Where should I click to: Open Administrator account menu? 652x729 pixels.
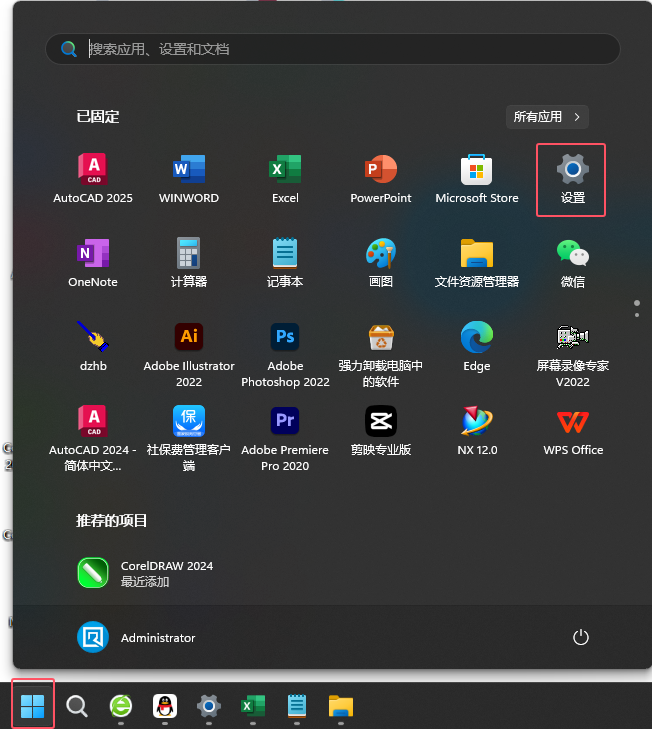coord(136,637)
